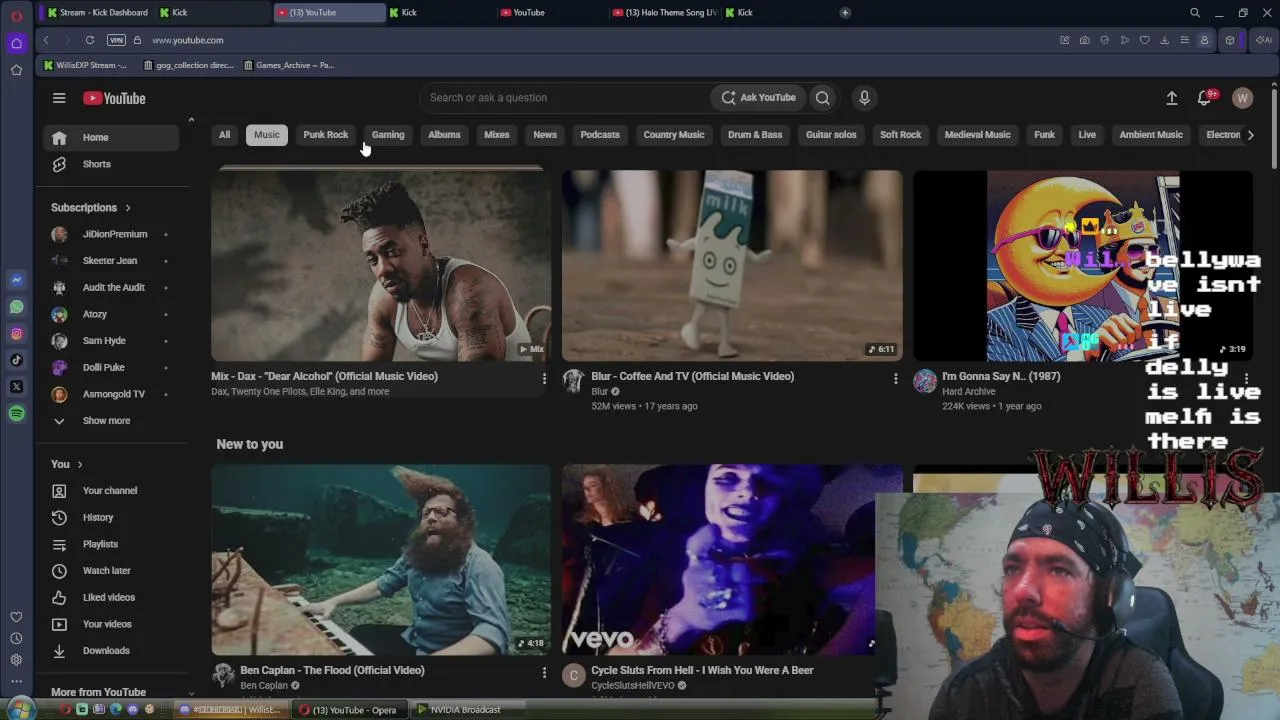The width and height of the screenshot is (1280, 720).
Task: Go back with the browser back arrow
Action: click(46, 40)
